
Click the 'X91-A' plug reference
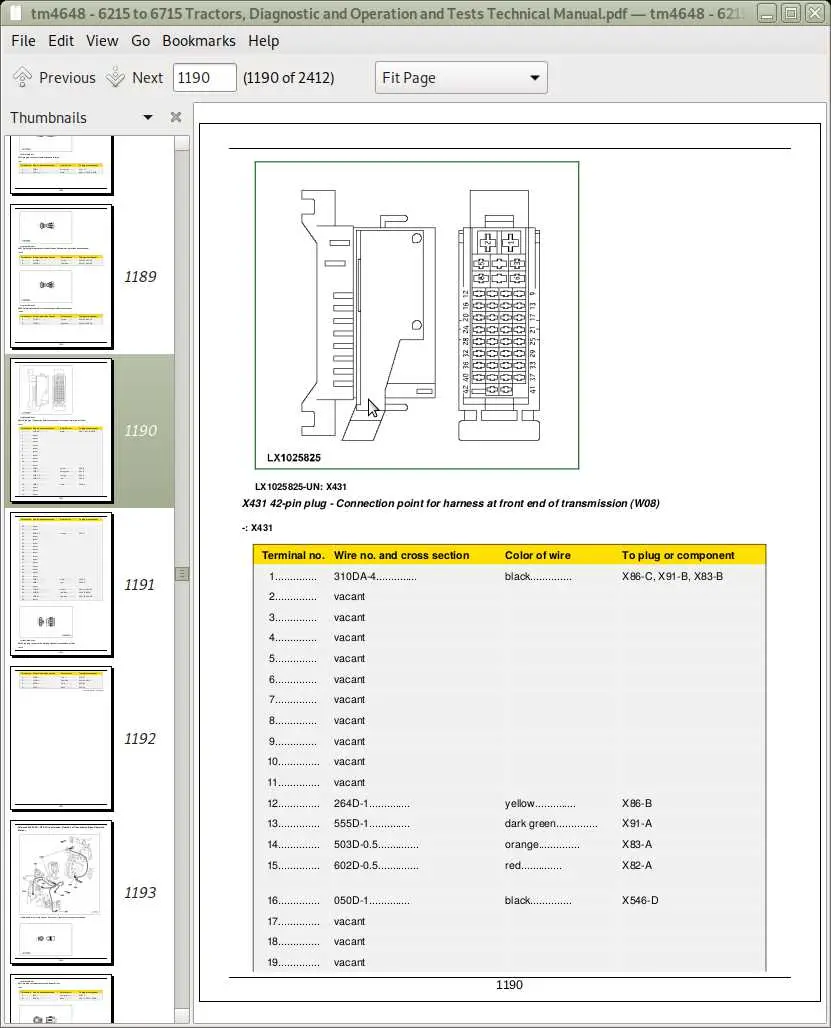click(x=637, y=823)
